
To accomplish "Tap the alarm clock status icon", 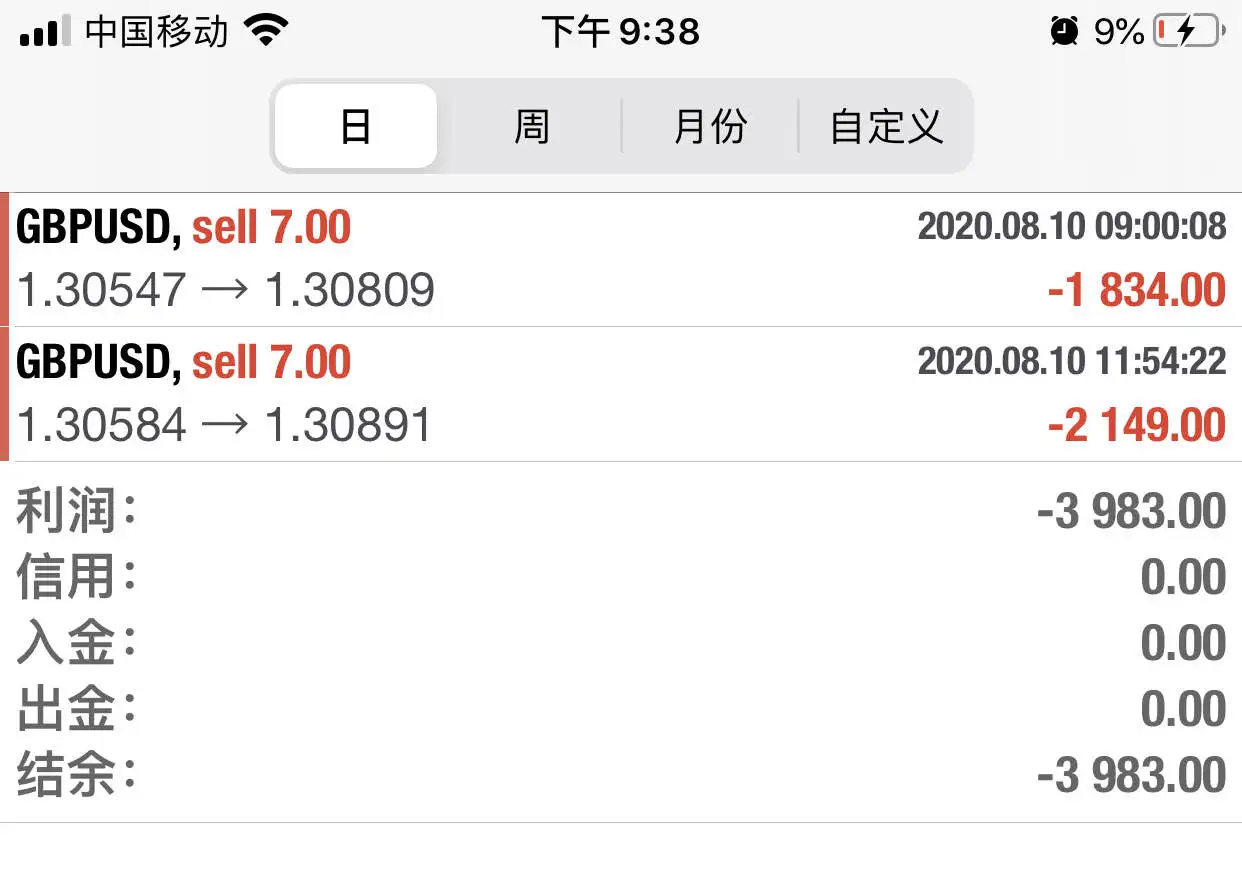I will coord(1065,31).
